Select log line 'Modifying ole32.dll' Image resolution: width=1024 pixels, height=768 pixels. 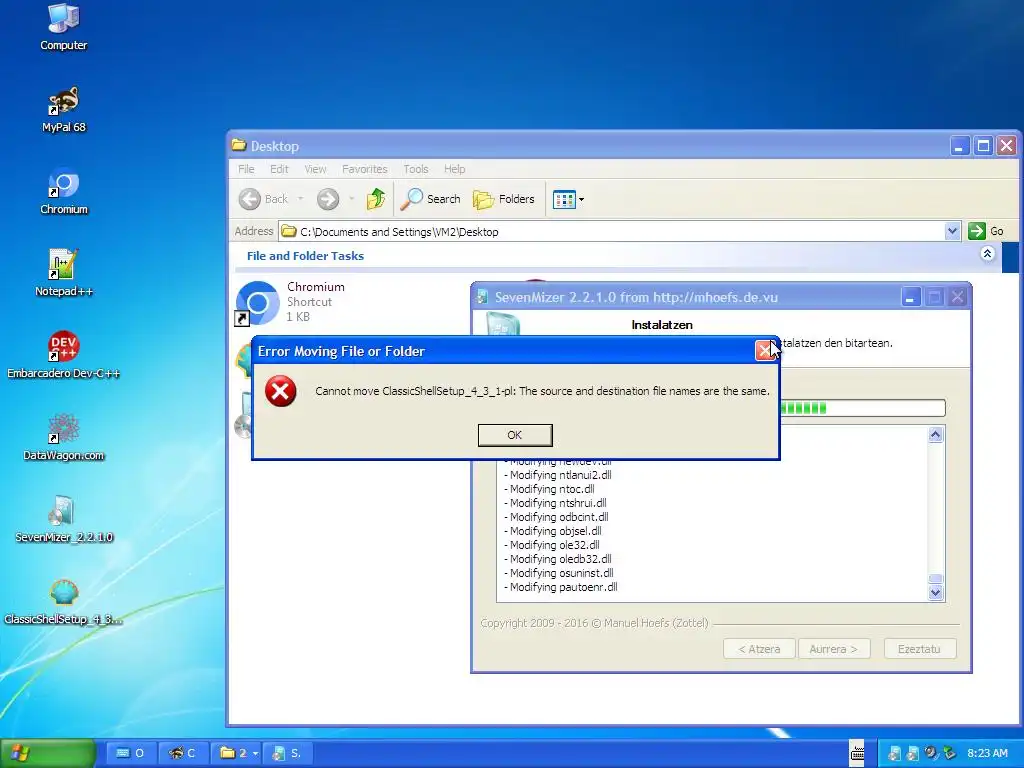(552, 545)
